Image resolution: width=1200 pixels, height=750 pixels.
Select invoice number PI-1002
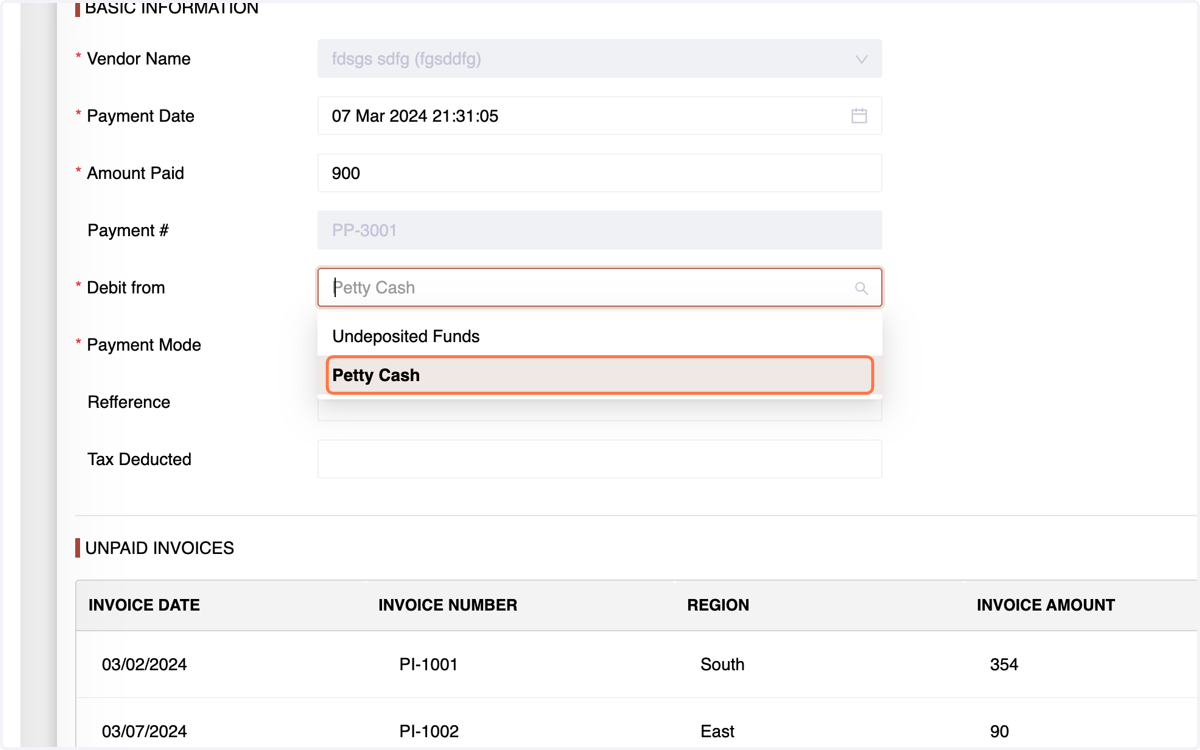(428, 731)
